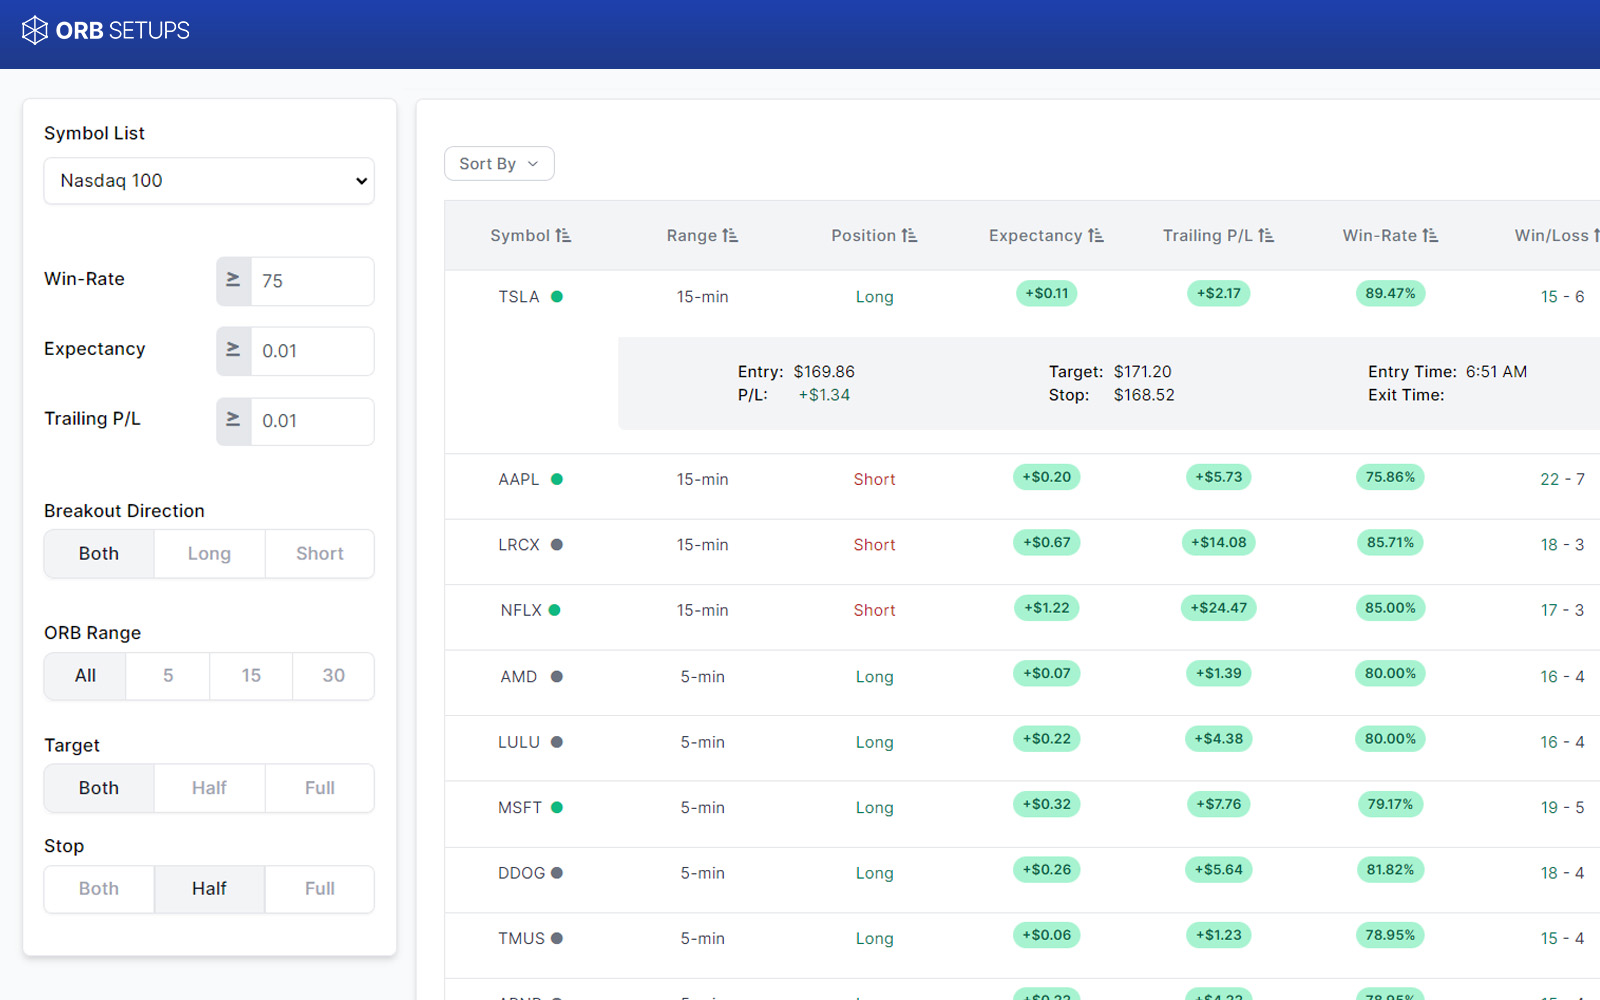Click the $169.86 entry price

click(x=824, y=372)
